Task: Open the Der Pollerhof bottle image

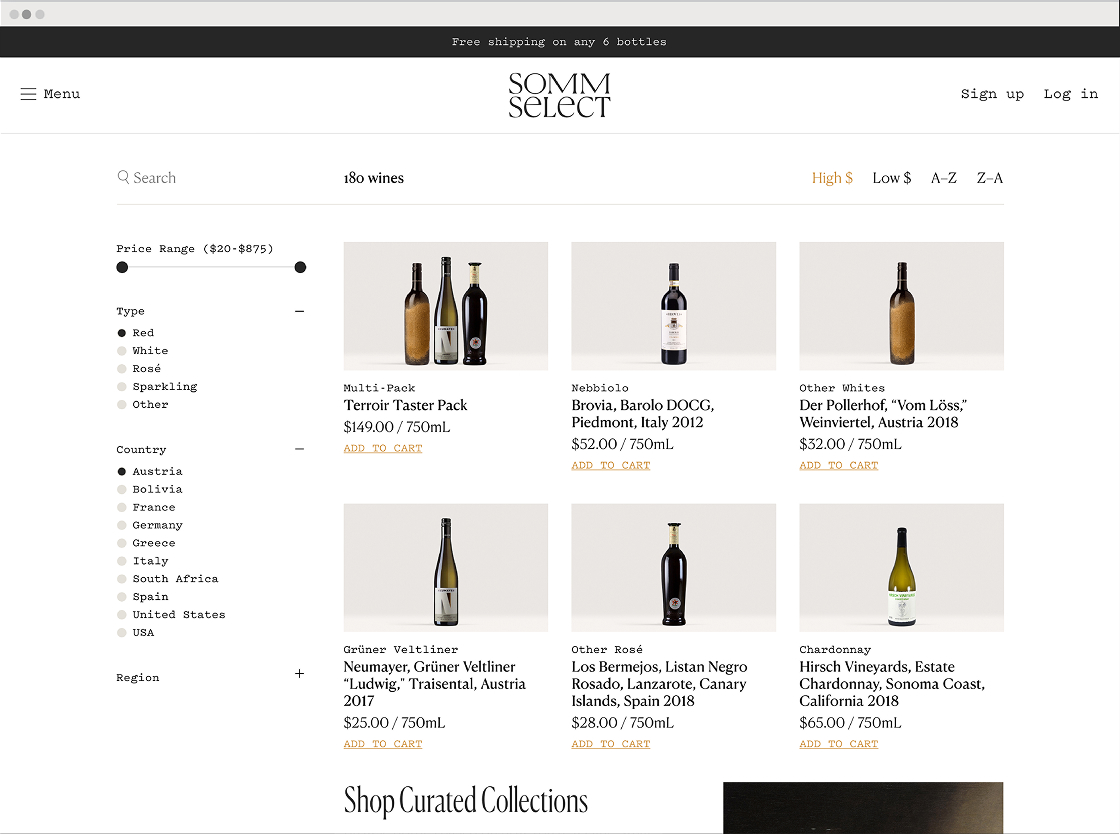Action: (901, 306)
